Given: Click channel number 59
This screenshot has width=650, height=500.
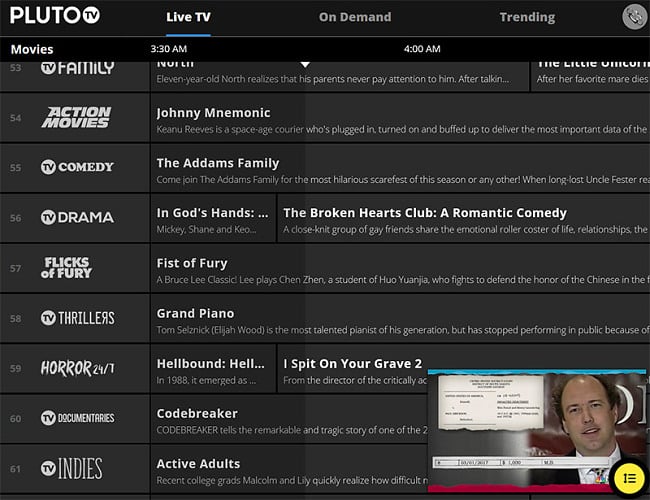Looking at the screenshot, I should click(x=15, y=368).
